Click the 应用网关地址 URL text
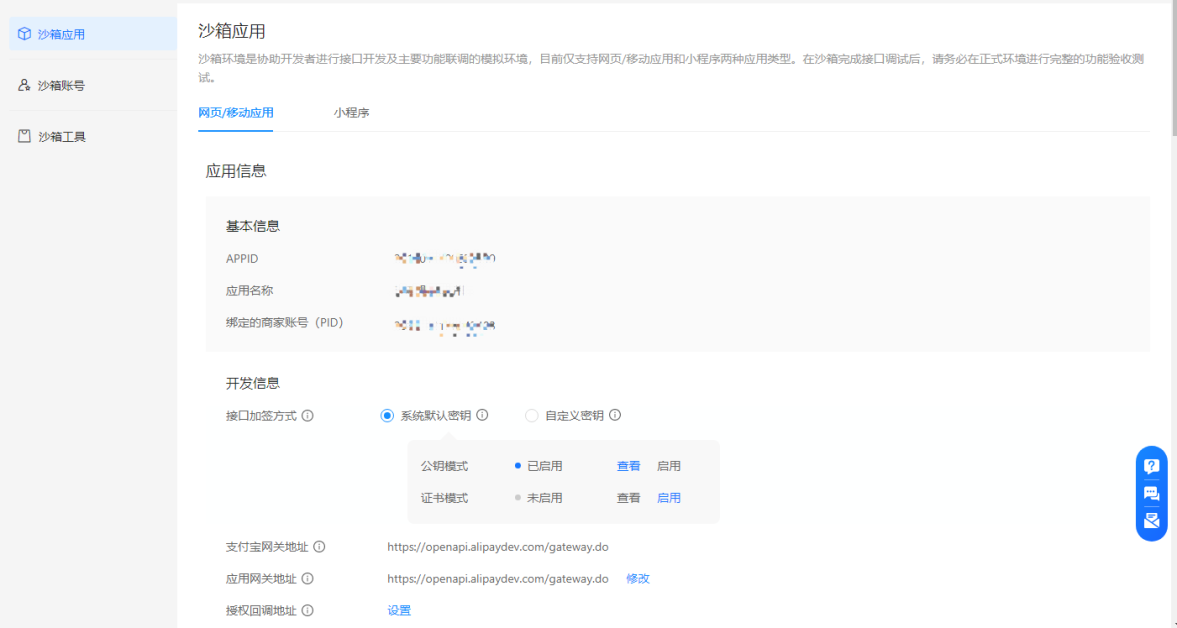Screen dimensions: 1177x628 coord(498,578)
